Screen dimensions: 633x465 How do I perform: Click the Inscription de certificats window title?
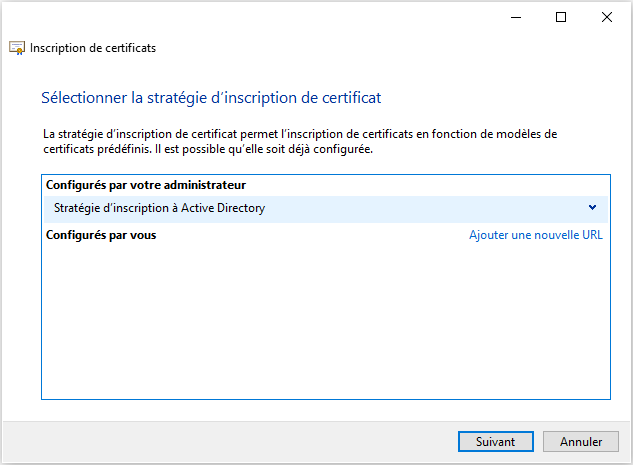click(x=93, y=48)
